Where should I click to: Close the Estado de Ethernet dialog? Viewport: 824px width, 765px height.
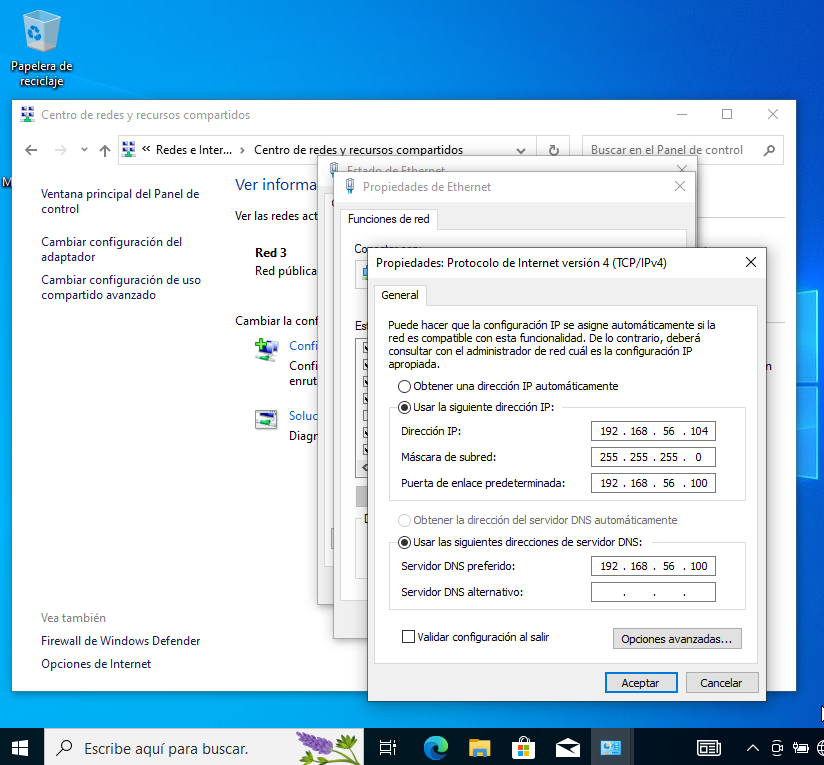tap(682, 168)
